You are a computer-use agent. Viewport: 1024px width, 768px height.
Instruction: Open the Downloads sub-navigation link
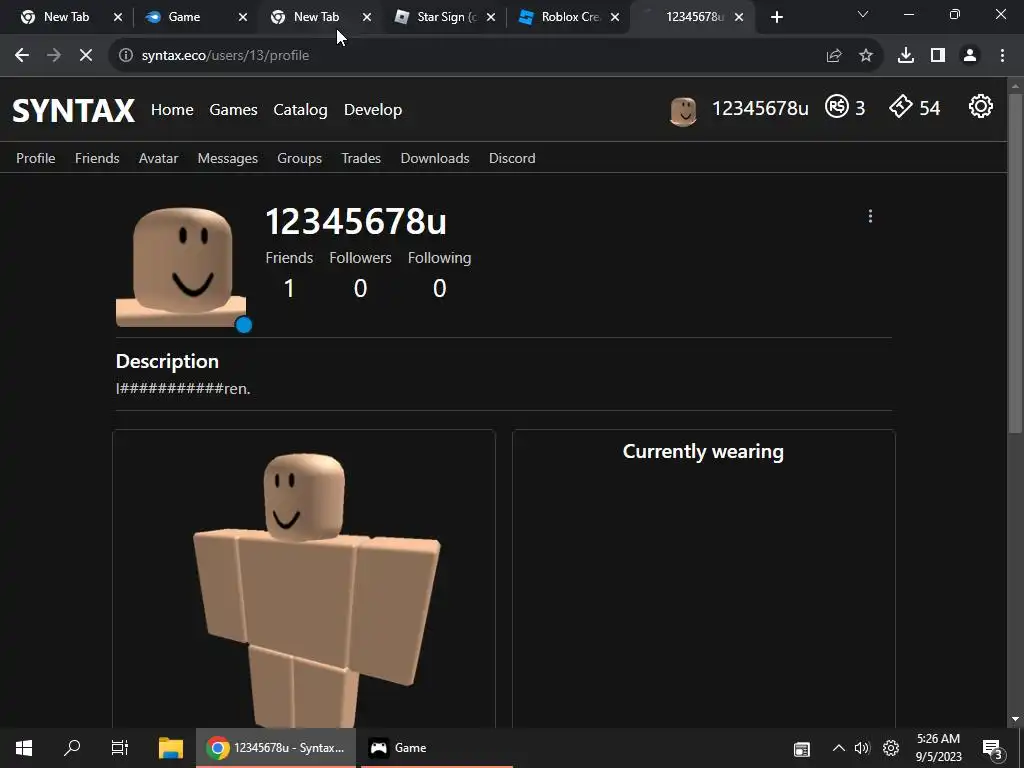pyautogui.click(x=435, y=158)
